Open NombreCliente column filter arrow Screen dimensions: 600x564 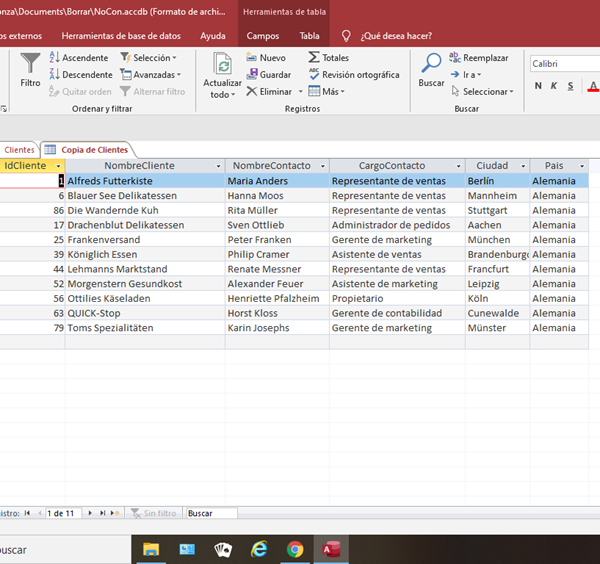[217, 166]
